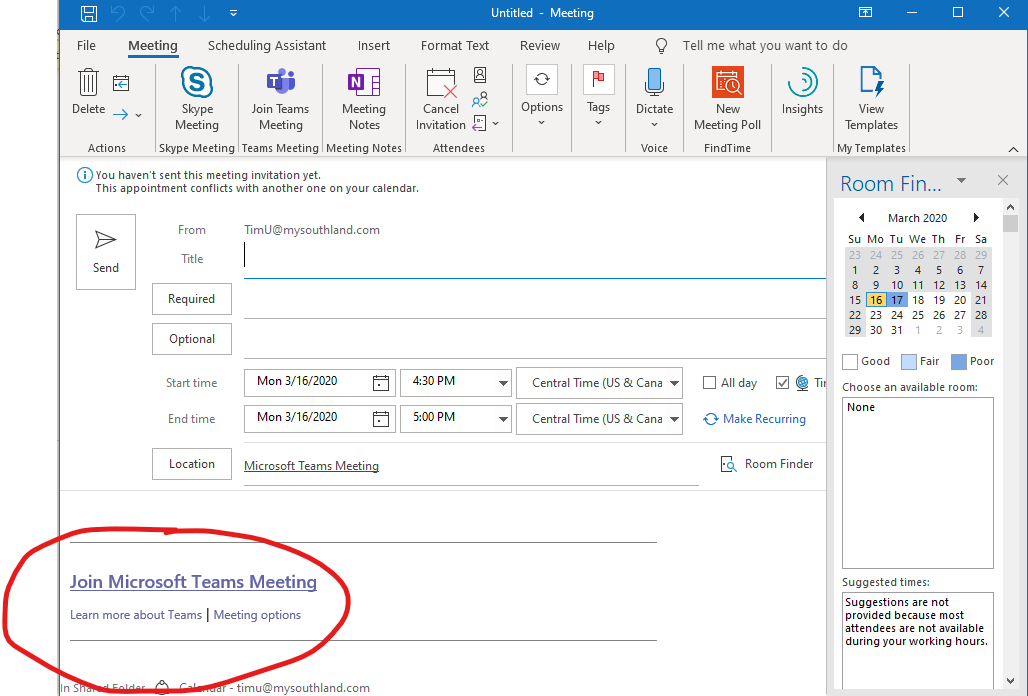
Task: Toggle the time zones checkbox
Action: [782, 383]
